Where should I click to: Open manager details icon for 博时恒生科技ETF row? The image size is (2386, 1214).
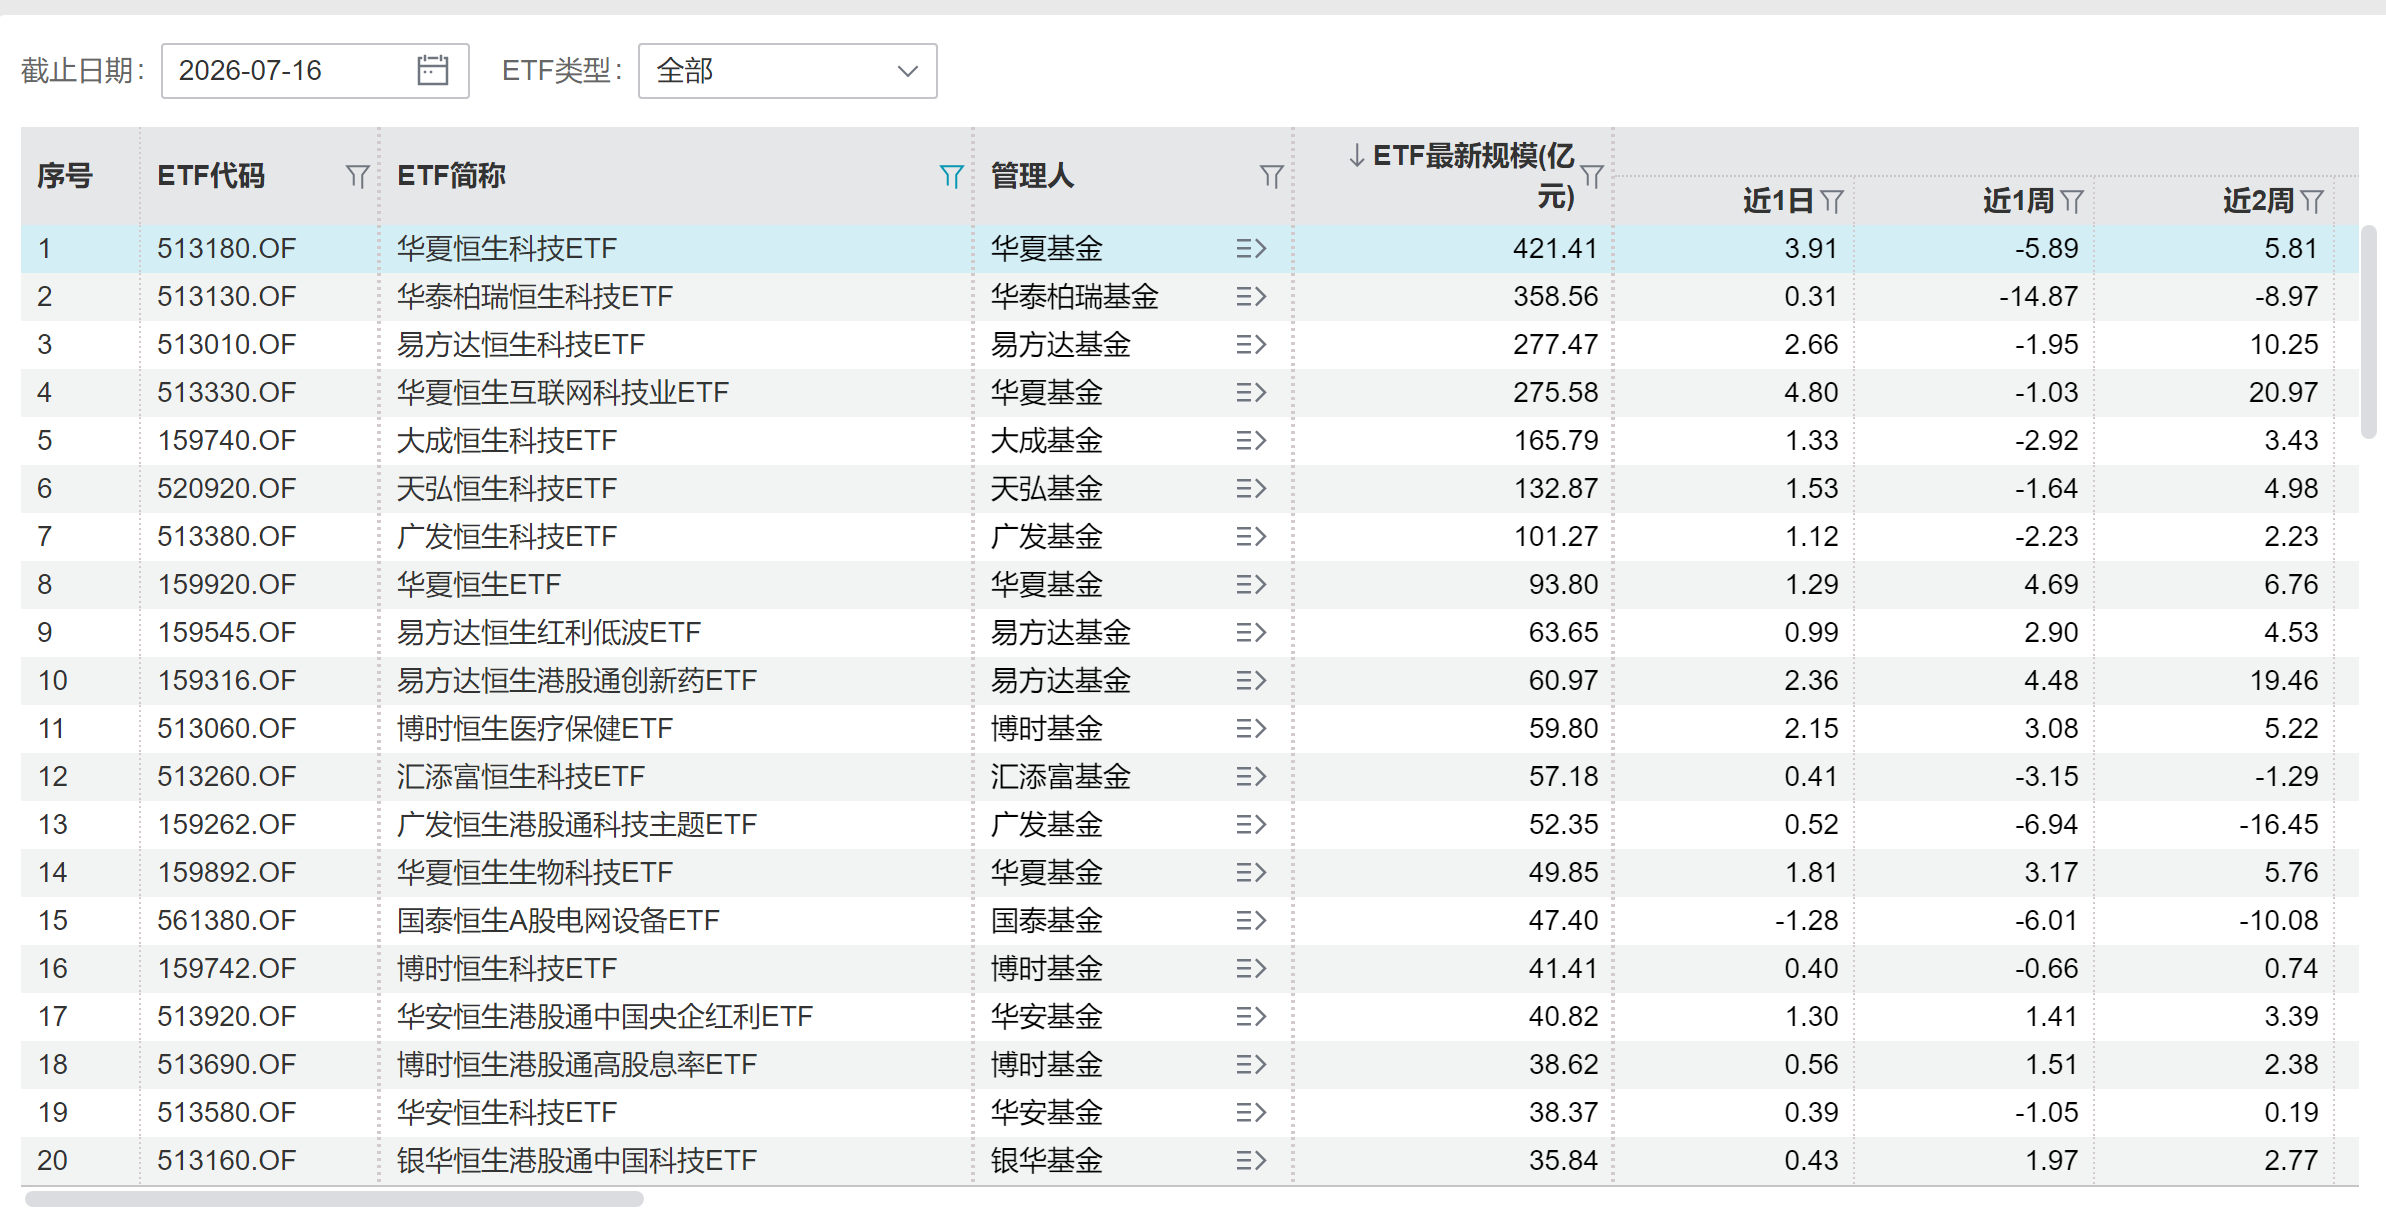coord(1251,968)
